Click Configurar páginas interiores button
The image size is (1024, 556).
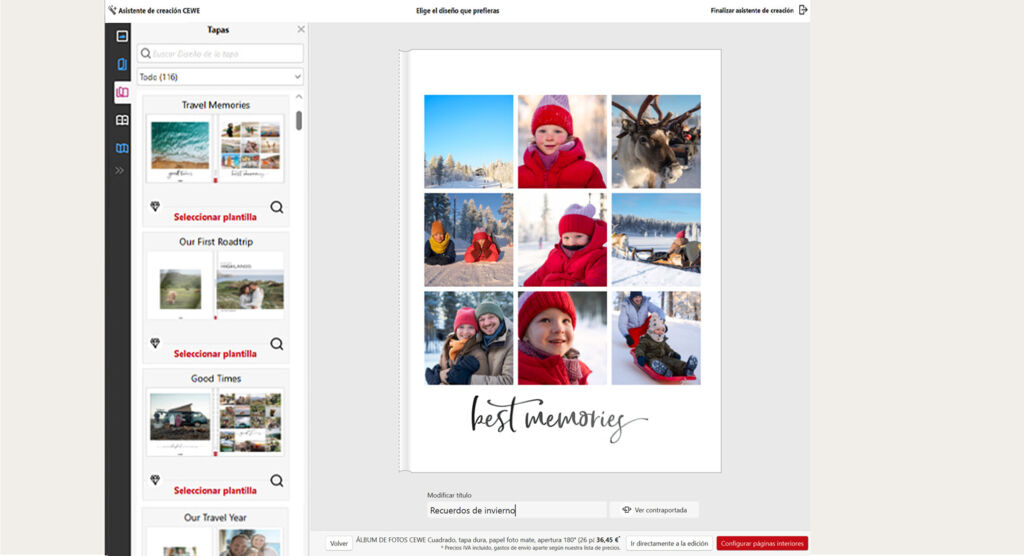762,544
